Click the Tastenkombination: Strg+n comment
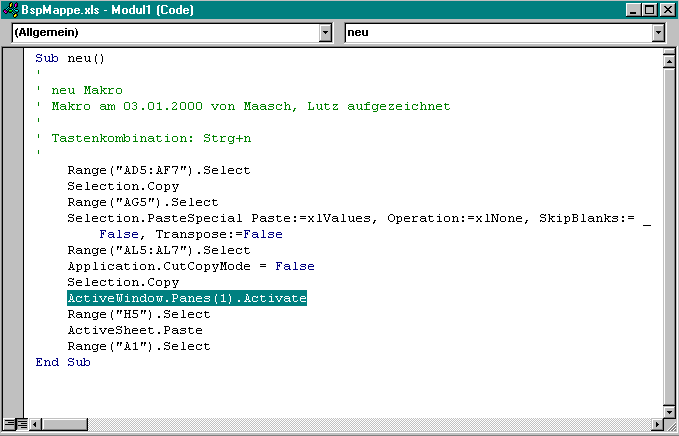679x436 pixels. [151, 139]
